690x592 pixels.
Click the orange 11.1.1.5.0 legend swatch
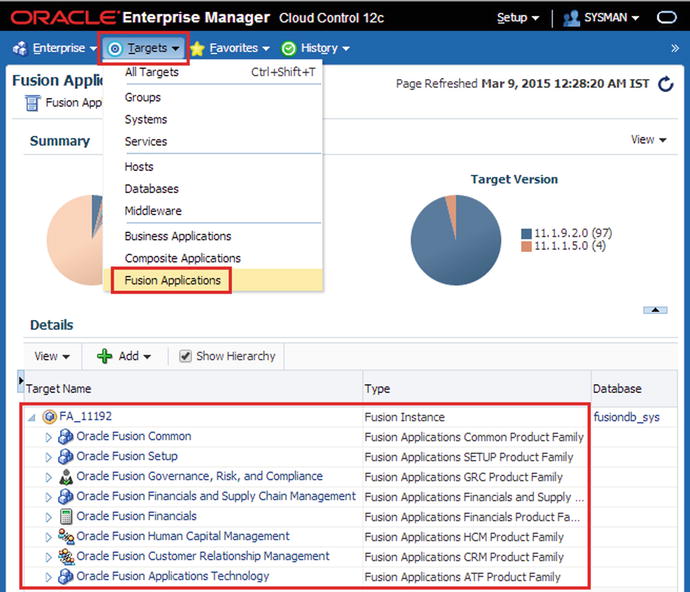coord(526,246)
